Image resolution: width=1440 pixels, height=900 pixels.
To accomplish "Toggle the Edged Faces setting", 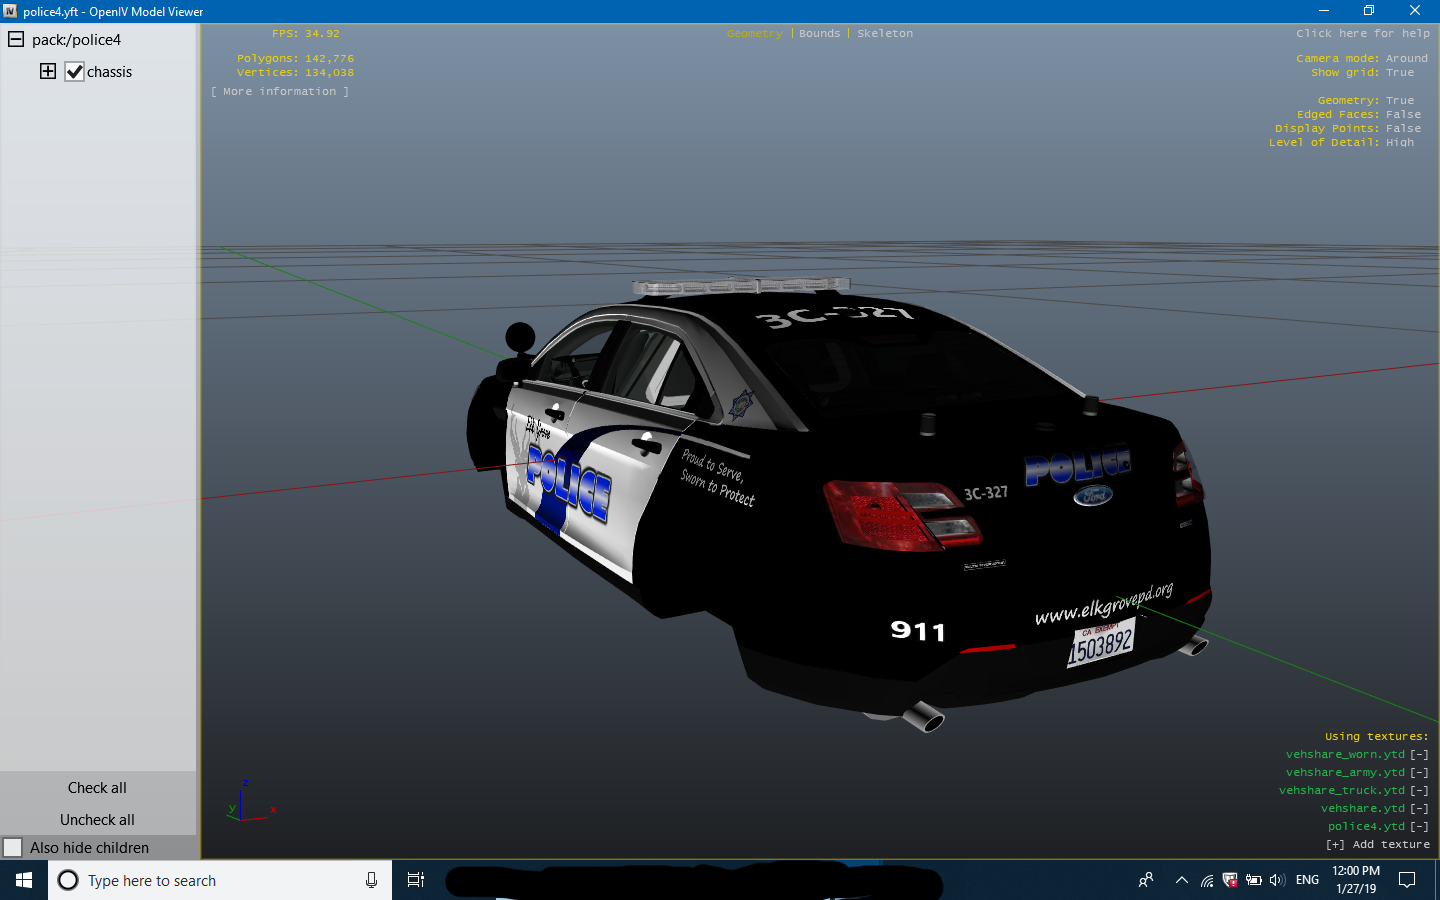I will coord(1402,114).
